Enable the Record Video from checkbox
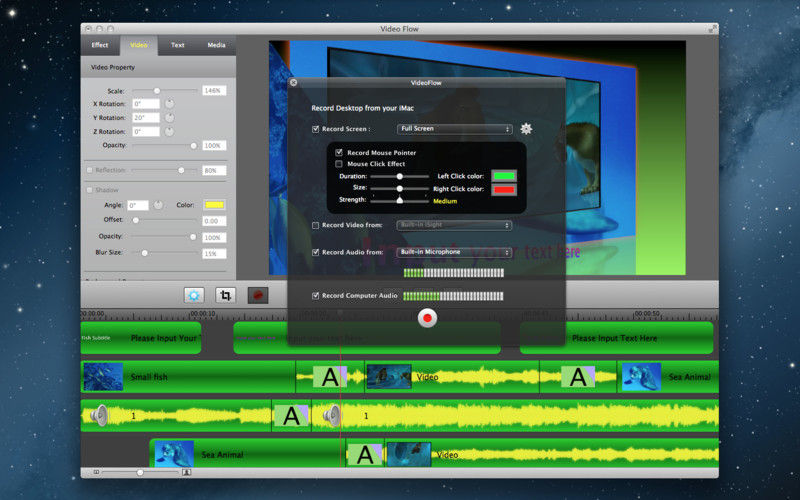 point(315,225)
